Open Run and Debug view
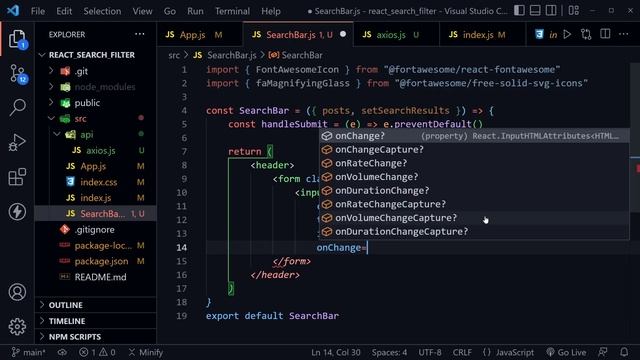Image resolution: width=640 pixels, height=360 pixels. 17,142
